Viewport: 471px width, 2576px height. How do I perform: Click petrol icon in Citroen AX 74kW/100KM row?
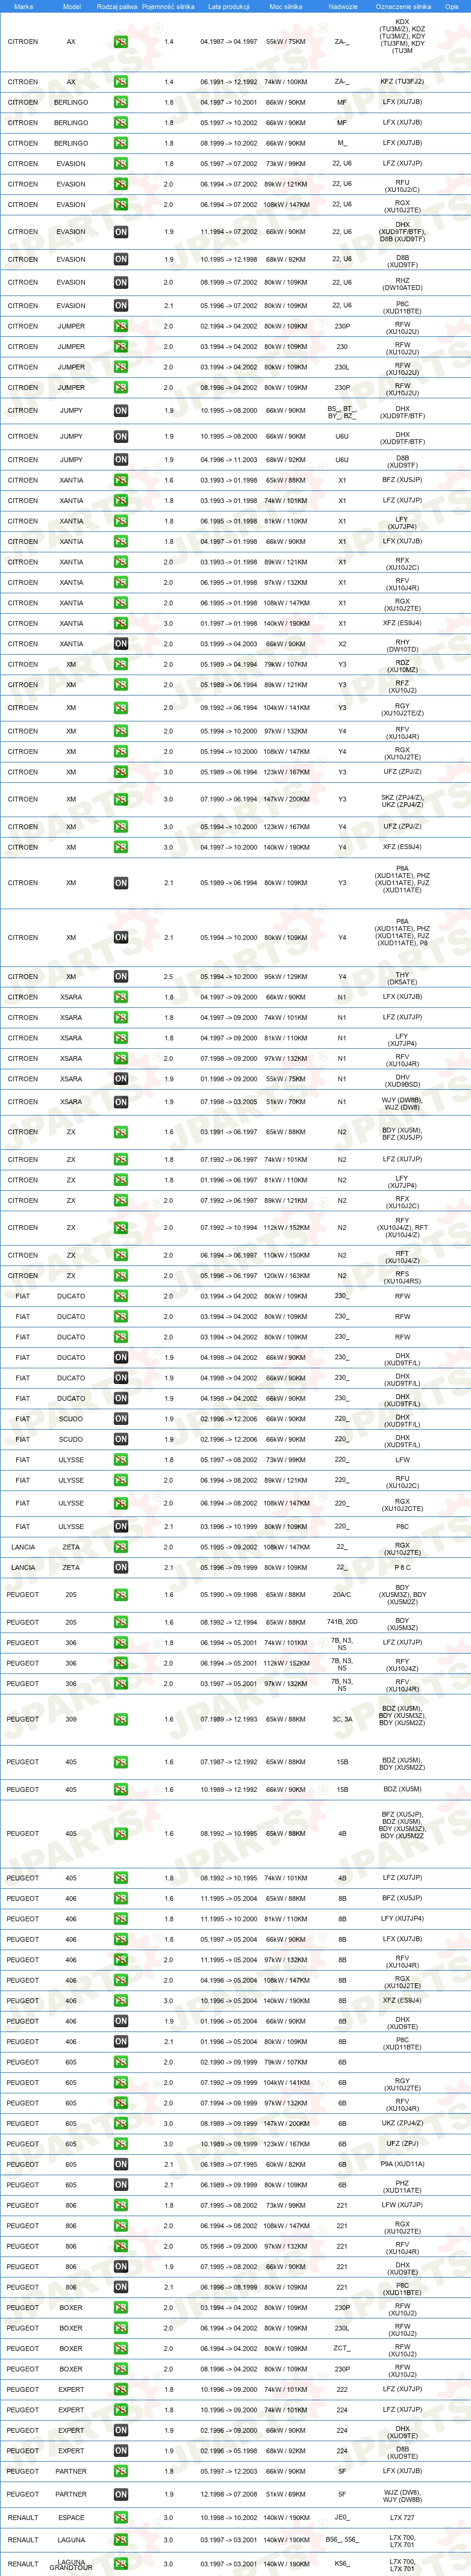[x=120, y=82]
